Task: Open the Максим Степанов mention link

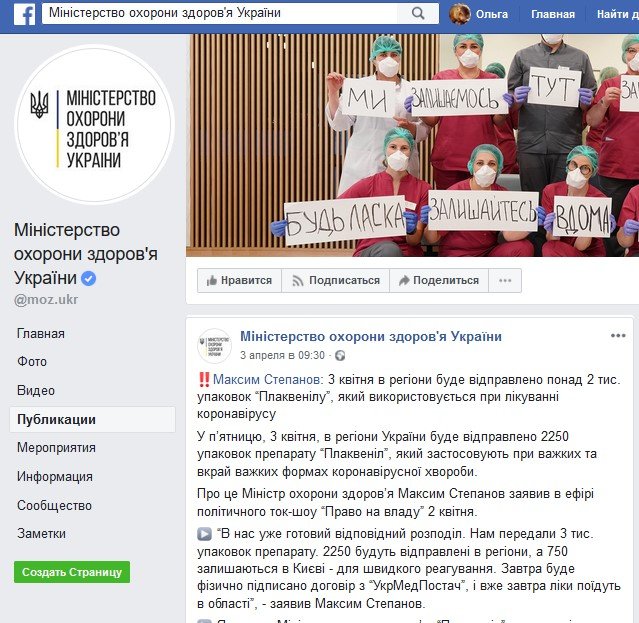Action: point(268,379)
